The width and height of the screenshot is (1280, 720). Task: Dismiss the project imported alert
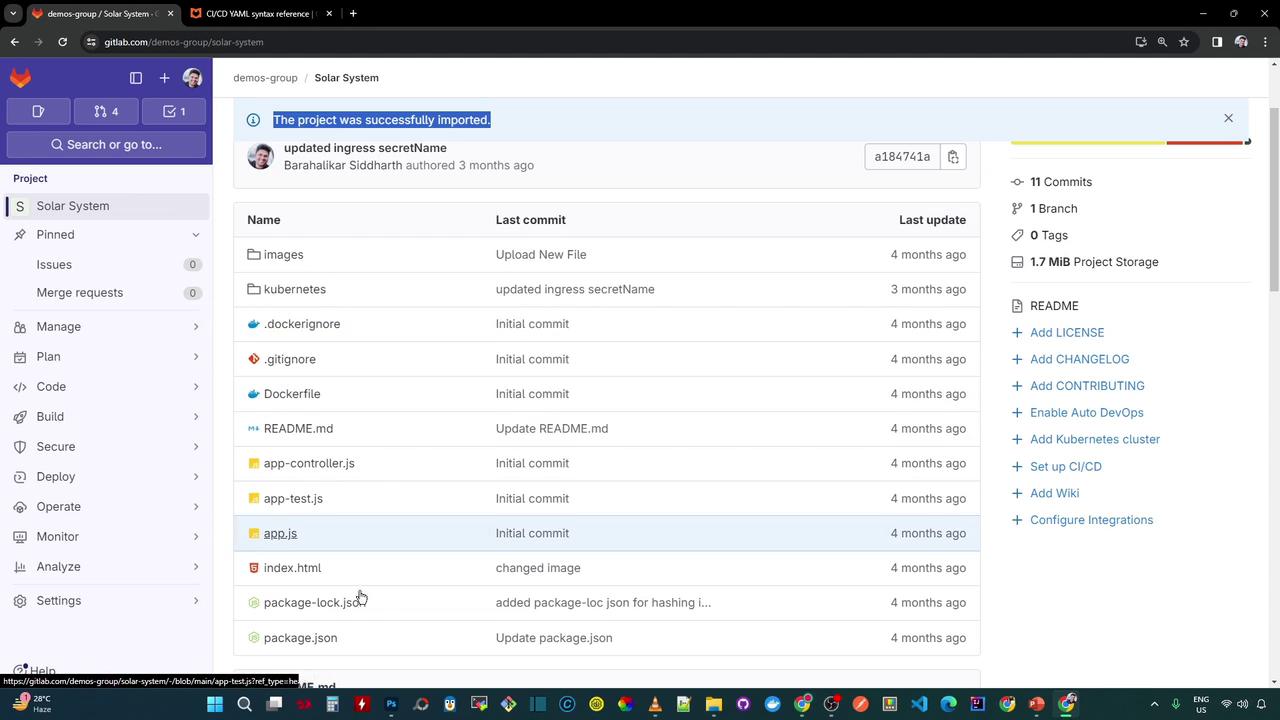point(1228,118)
